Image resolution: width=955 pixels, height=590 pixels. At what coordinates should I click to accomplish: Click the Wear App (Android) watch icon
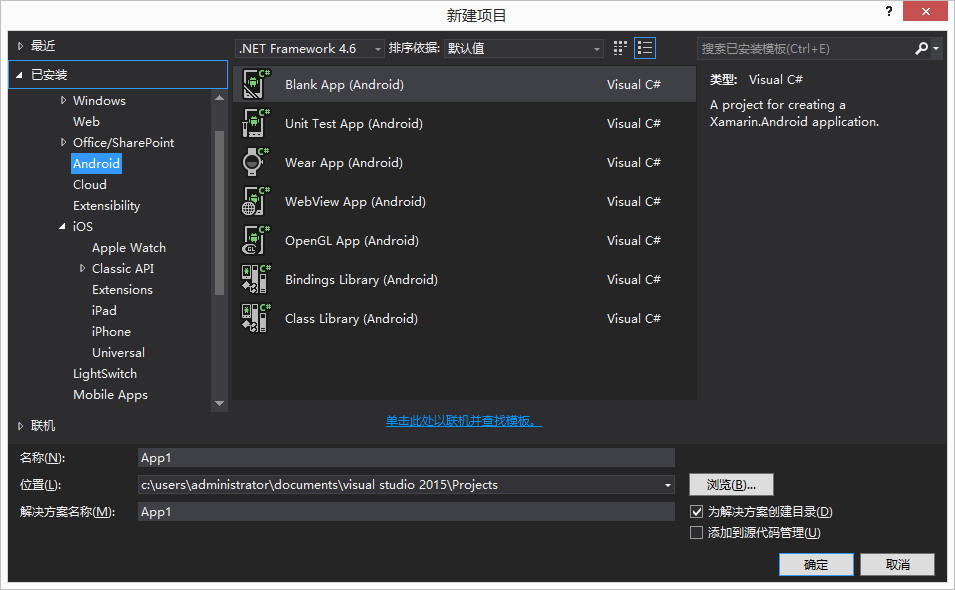click(256, 162)
